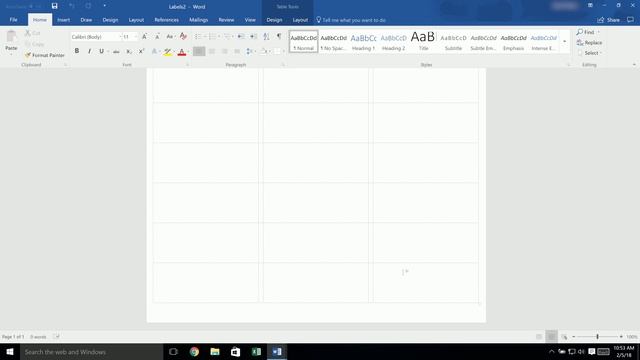Click the Read Mode view icon
The image size is (640, 360).
(x=539, y=337)
